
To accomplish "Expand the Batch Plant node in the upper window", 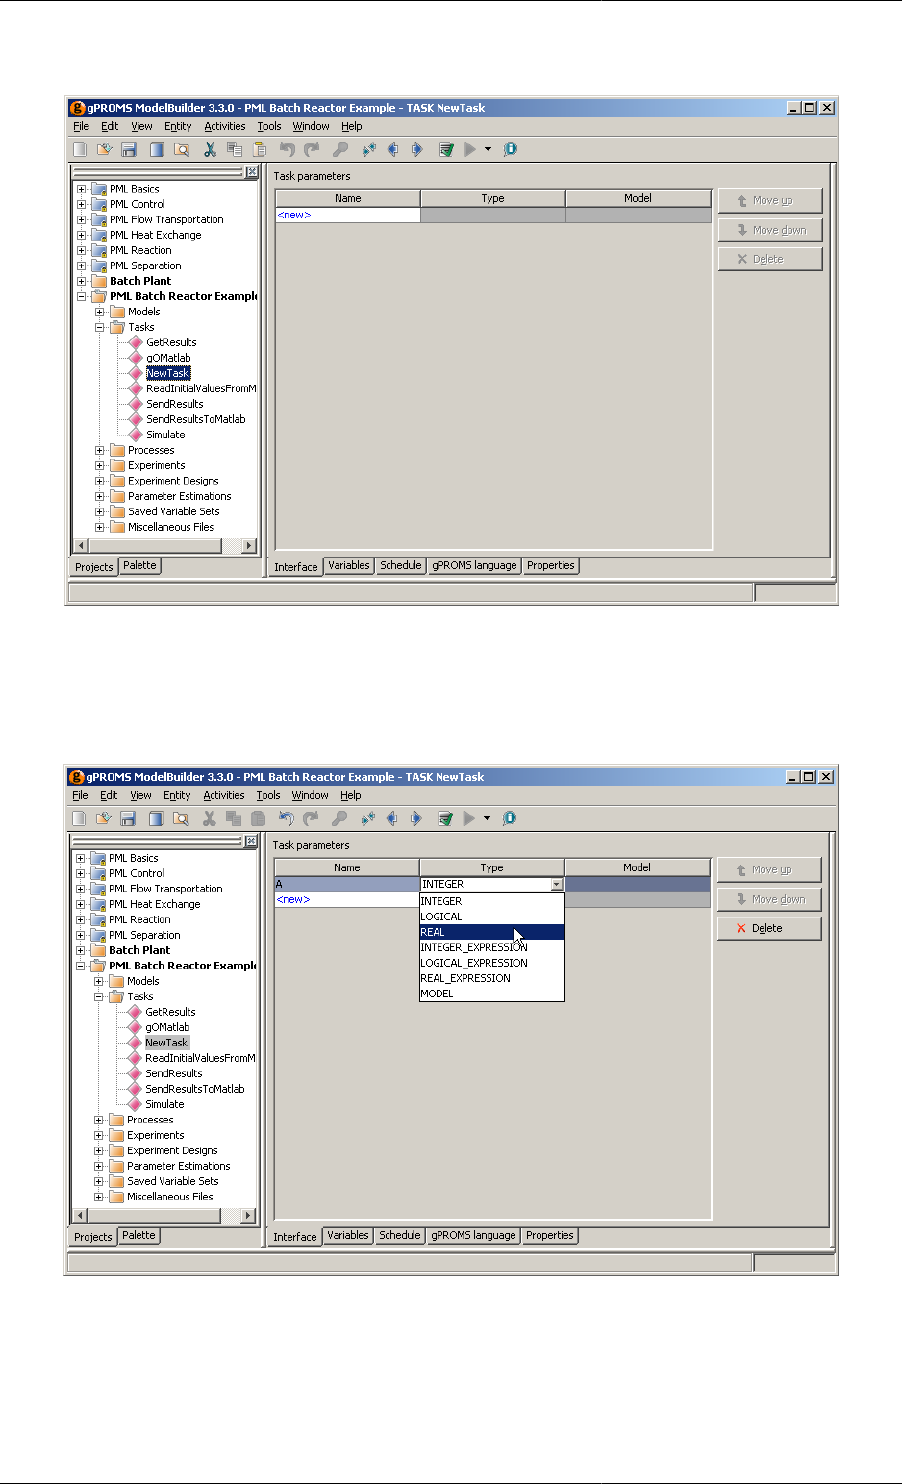I will [82, 281].
